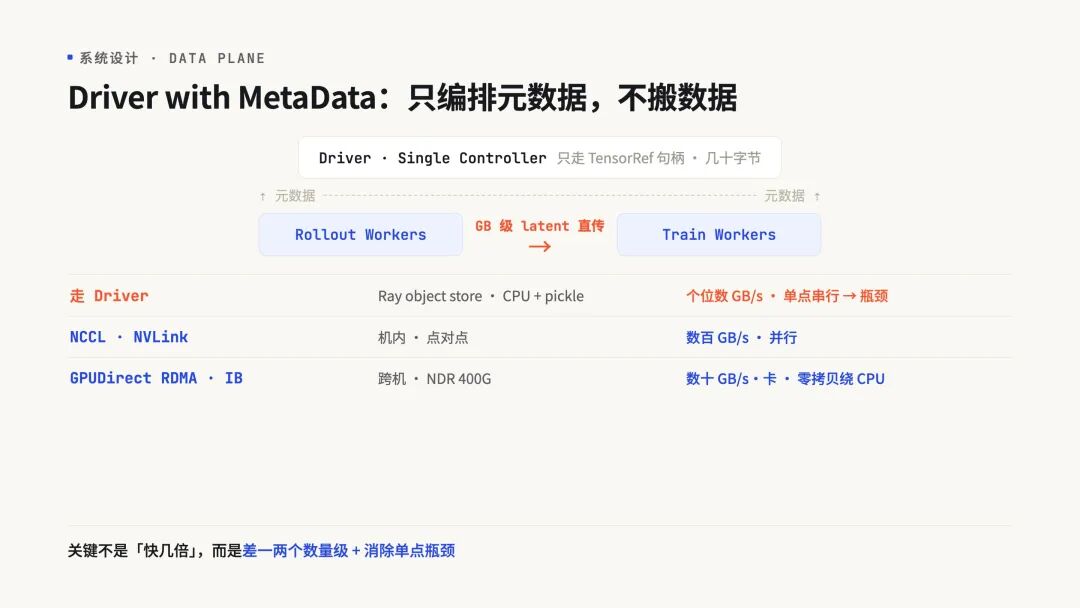Select the Train Workers box
This screenshot has width=1080, height=608.
[718, 234]
